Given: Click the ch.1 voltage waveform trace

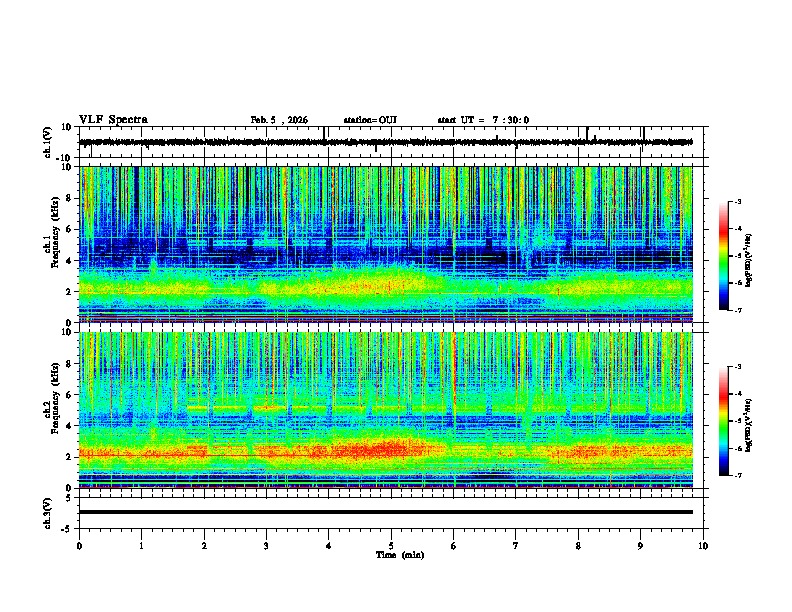Looking at the screenshot, I should [x=385, y=142].
